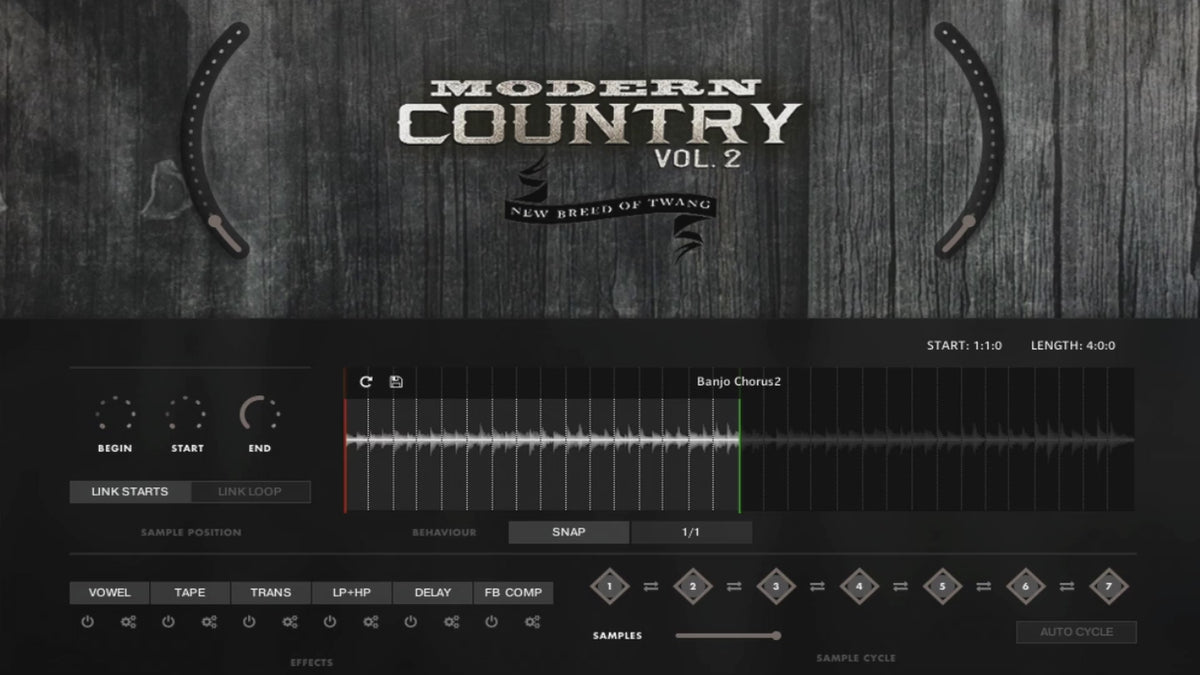Viewport: 1200px width, 675px height.
Task: Click the save icon above the waveform
Action: [396, 382]
